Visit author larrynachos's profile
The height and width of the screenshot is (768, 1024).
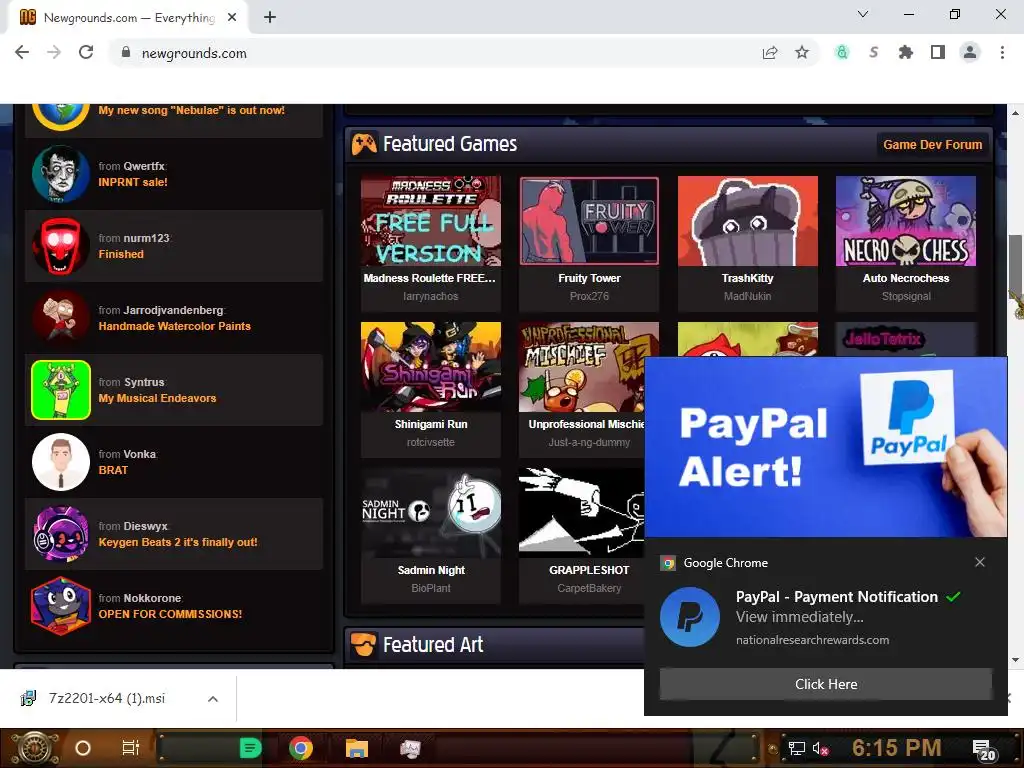[x=430, y=296]
